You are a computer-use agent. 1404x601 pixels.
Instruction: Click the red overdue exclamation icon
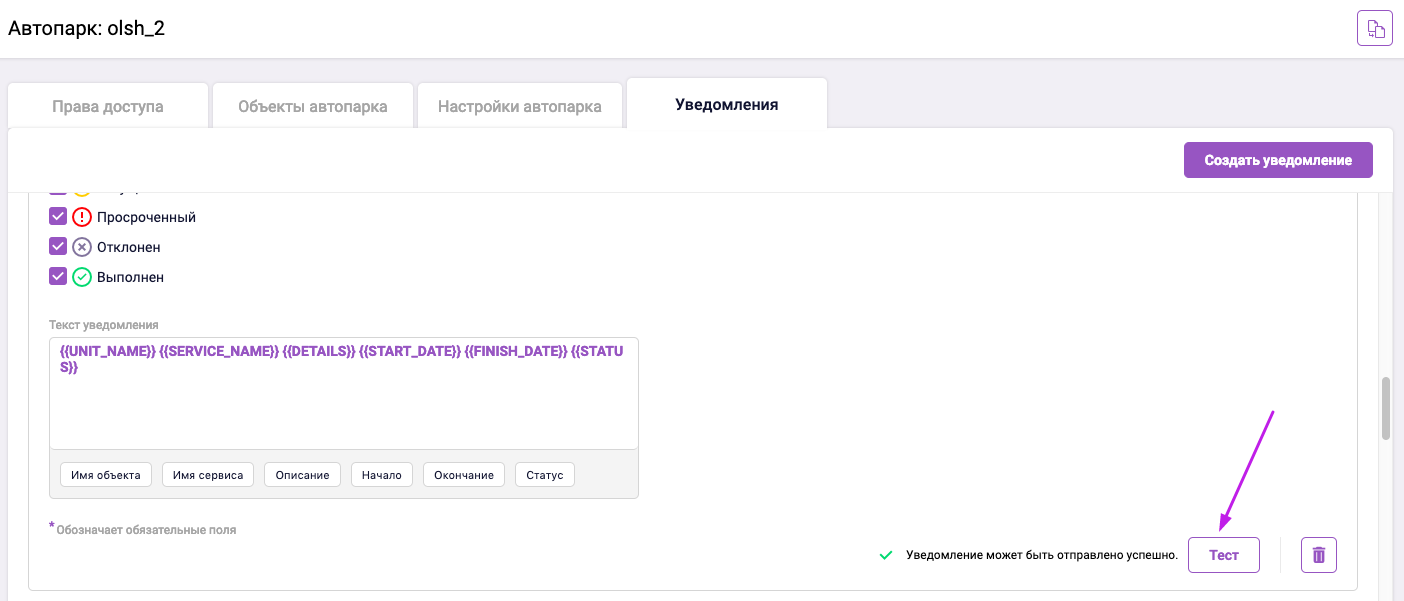click(x=82, y=217)
